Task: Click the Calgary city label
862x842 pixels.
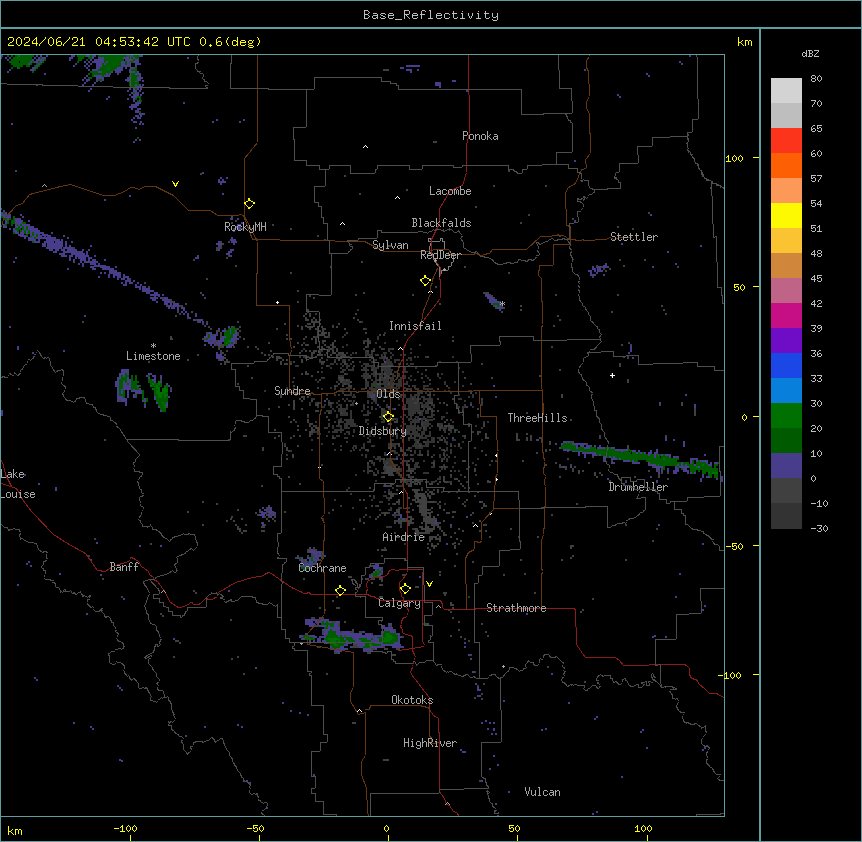Action: click(x=400, y=603)
